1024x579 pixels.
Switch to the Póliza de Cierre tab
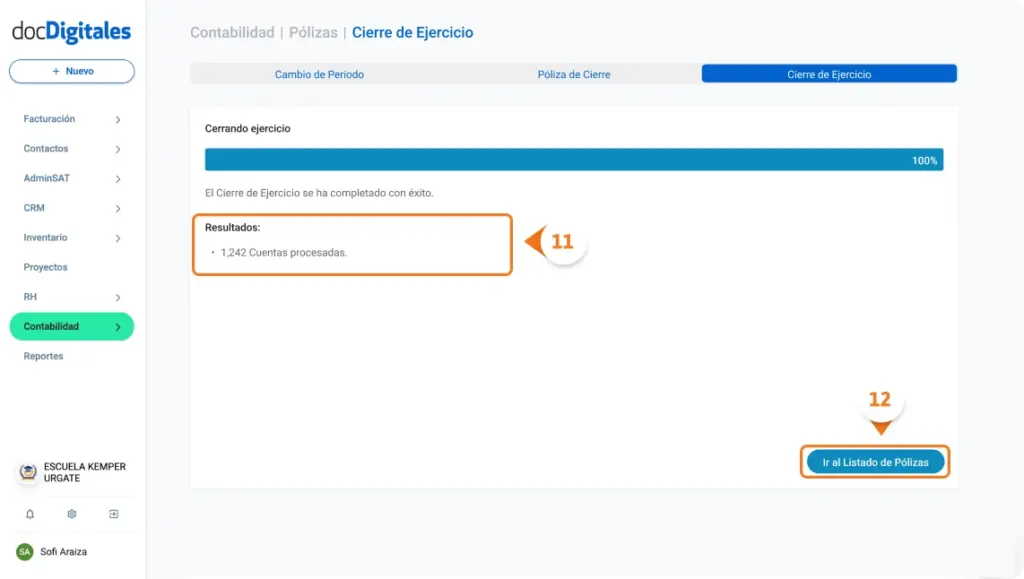pyautogui.click(x=574, y=75)
